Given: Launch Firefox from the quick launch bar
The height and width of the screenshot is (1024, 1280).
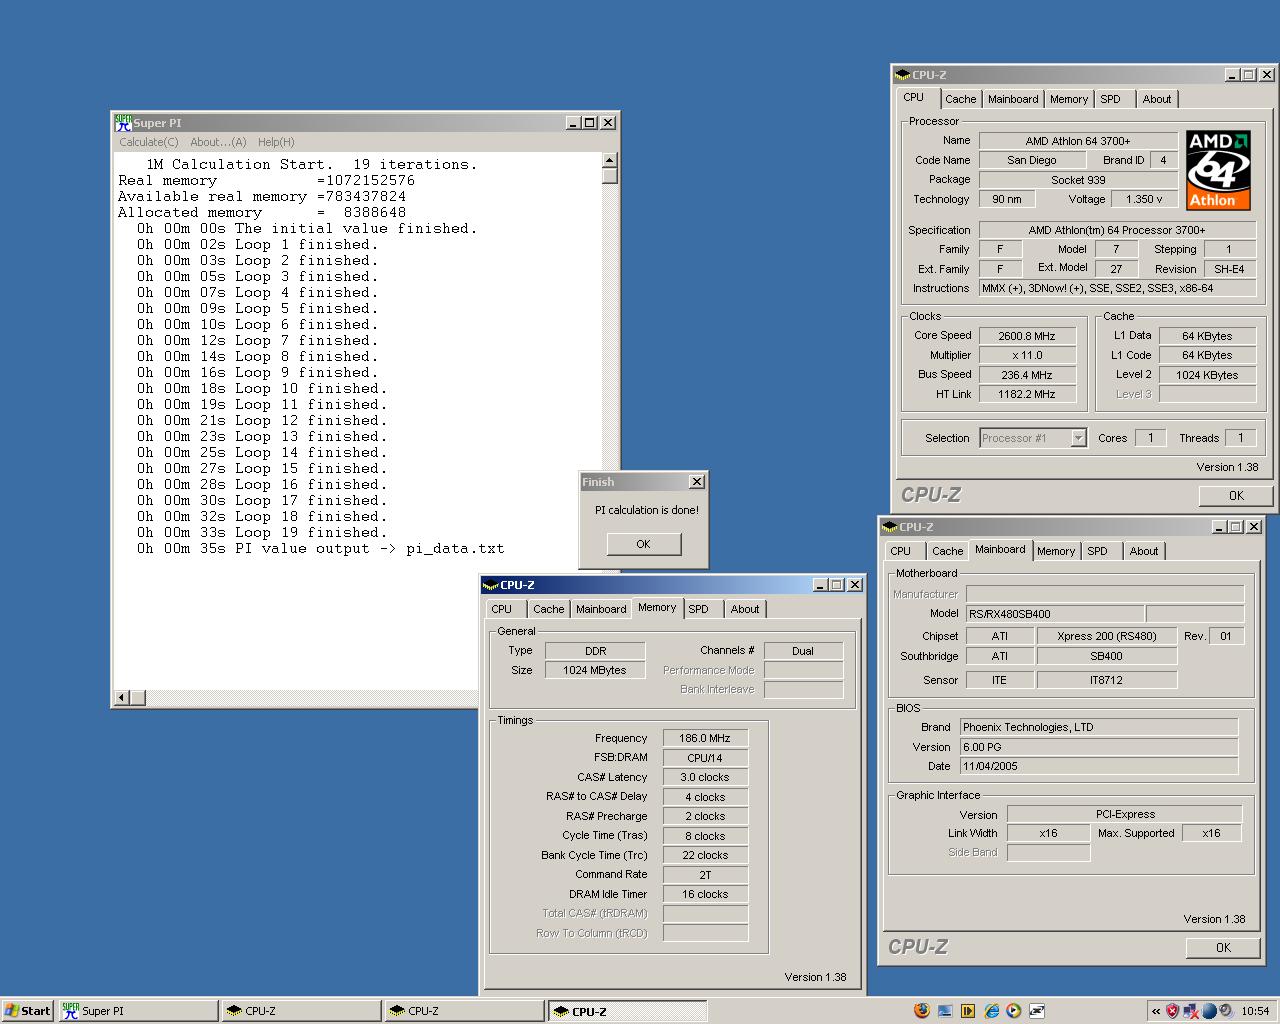Looking at the screenshot, I should [921, 1011].
